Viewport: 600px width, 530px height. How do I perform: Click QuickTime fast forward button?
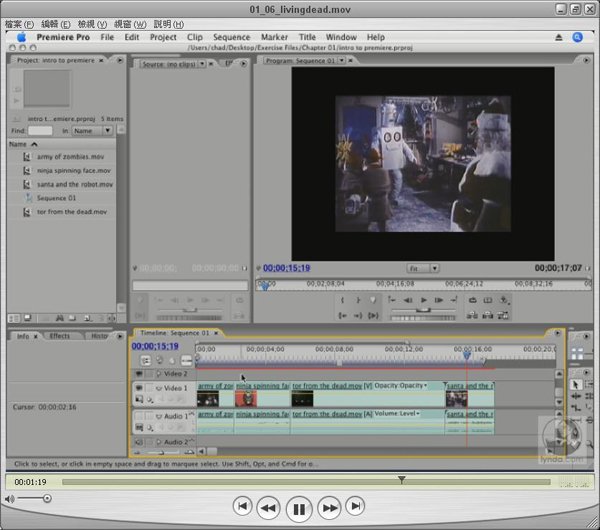tap(329, 508)
